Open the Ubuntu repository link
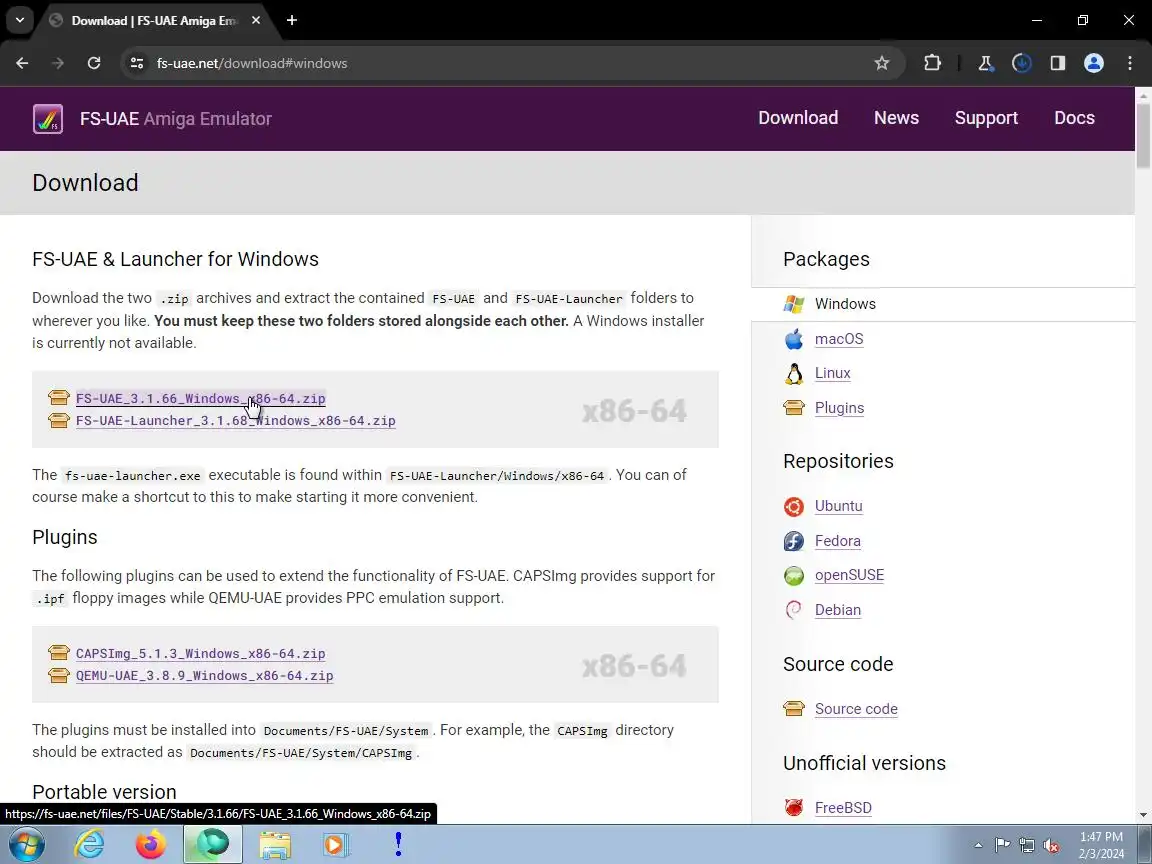 [x=838, y=506]
